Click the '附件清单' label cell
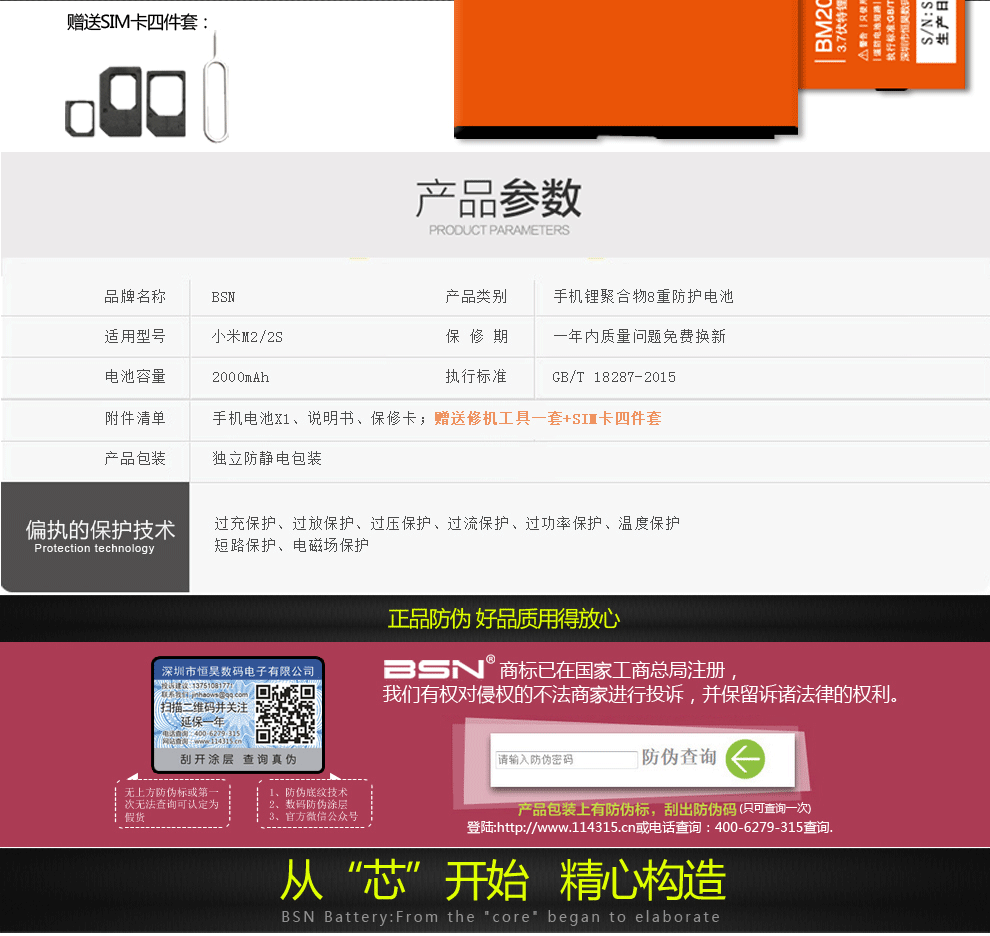The width and height of the screenshot is (990, 936). point(134,419)
